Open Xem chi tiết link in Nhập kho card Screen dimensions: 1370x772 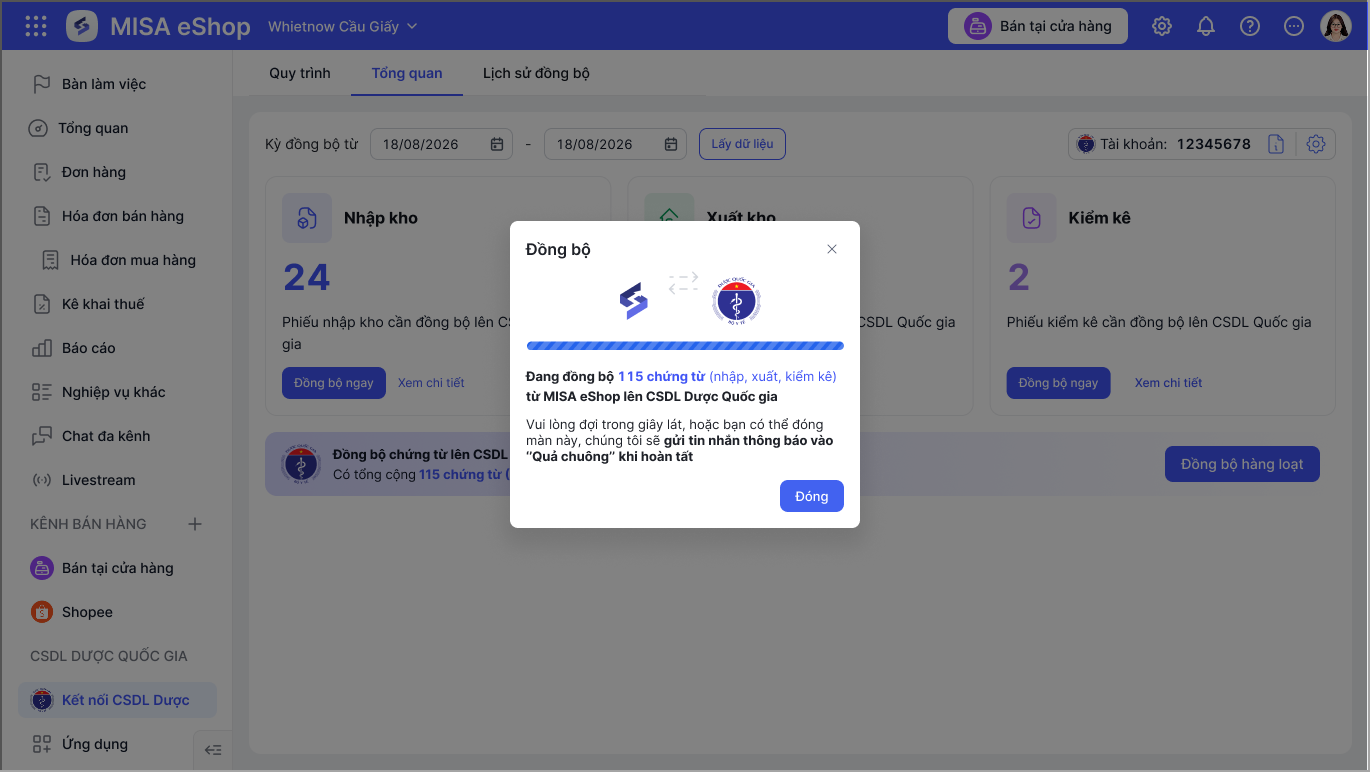pyautogui.click(x=431, y=383)
